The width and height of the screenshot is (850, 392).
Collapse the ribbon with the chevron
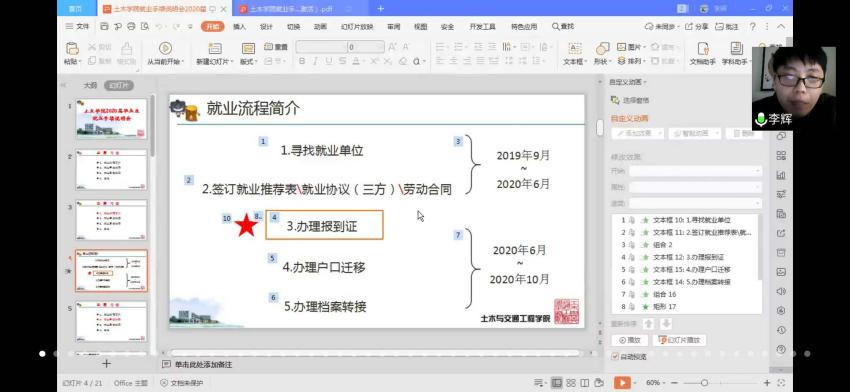(x=781, y=27)
